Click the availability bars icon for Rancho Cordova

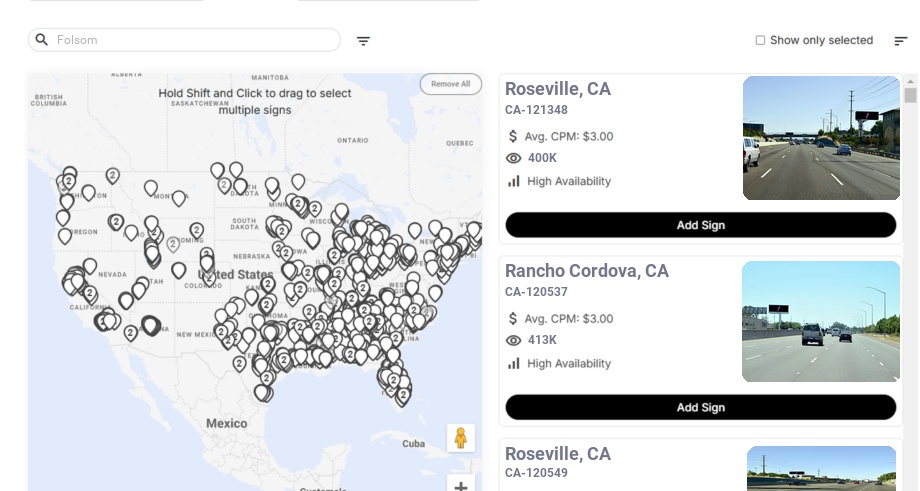point(514,363)
